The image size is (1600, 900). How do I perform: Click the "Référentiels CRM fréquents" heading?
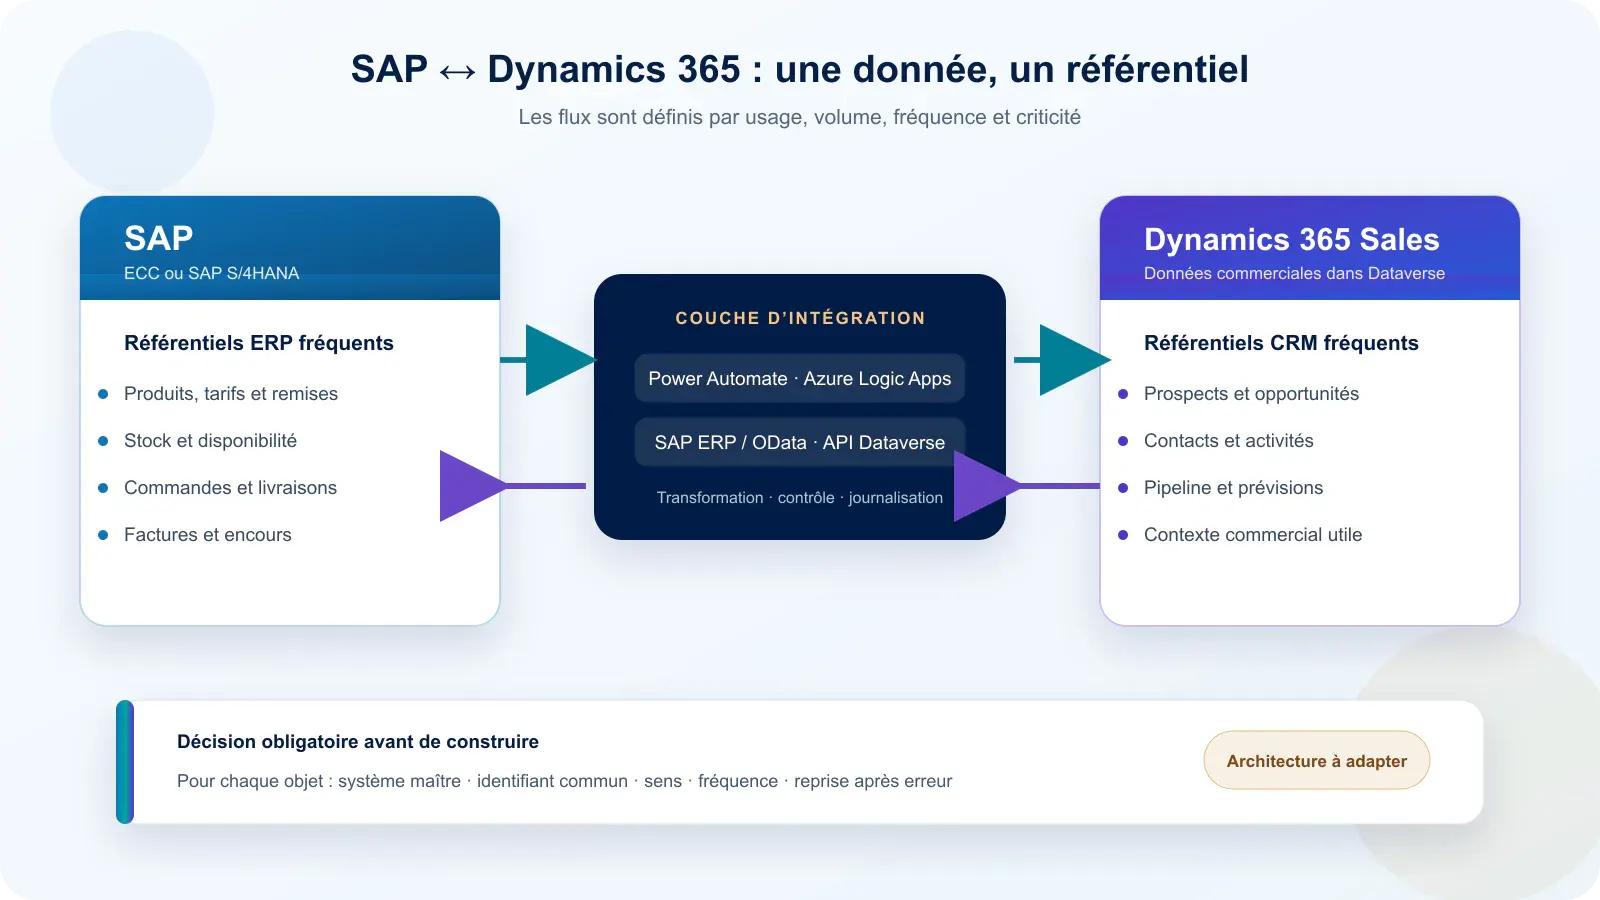coord(1281,343)
